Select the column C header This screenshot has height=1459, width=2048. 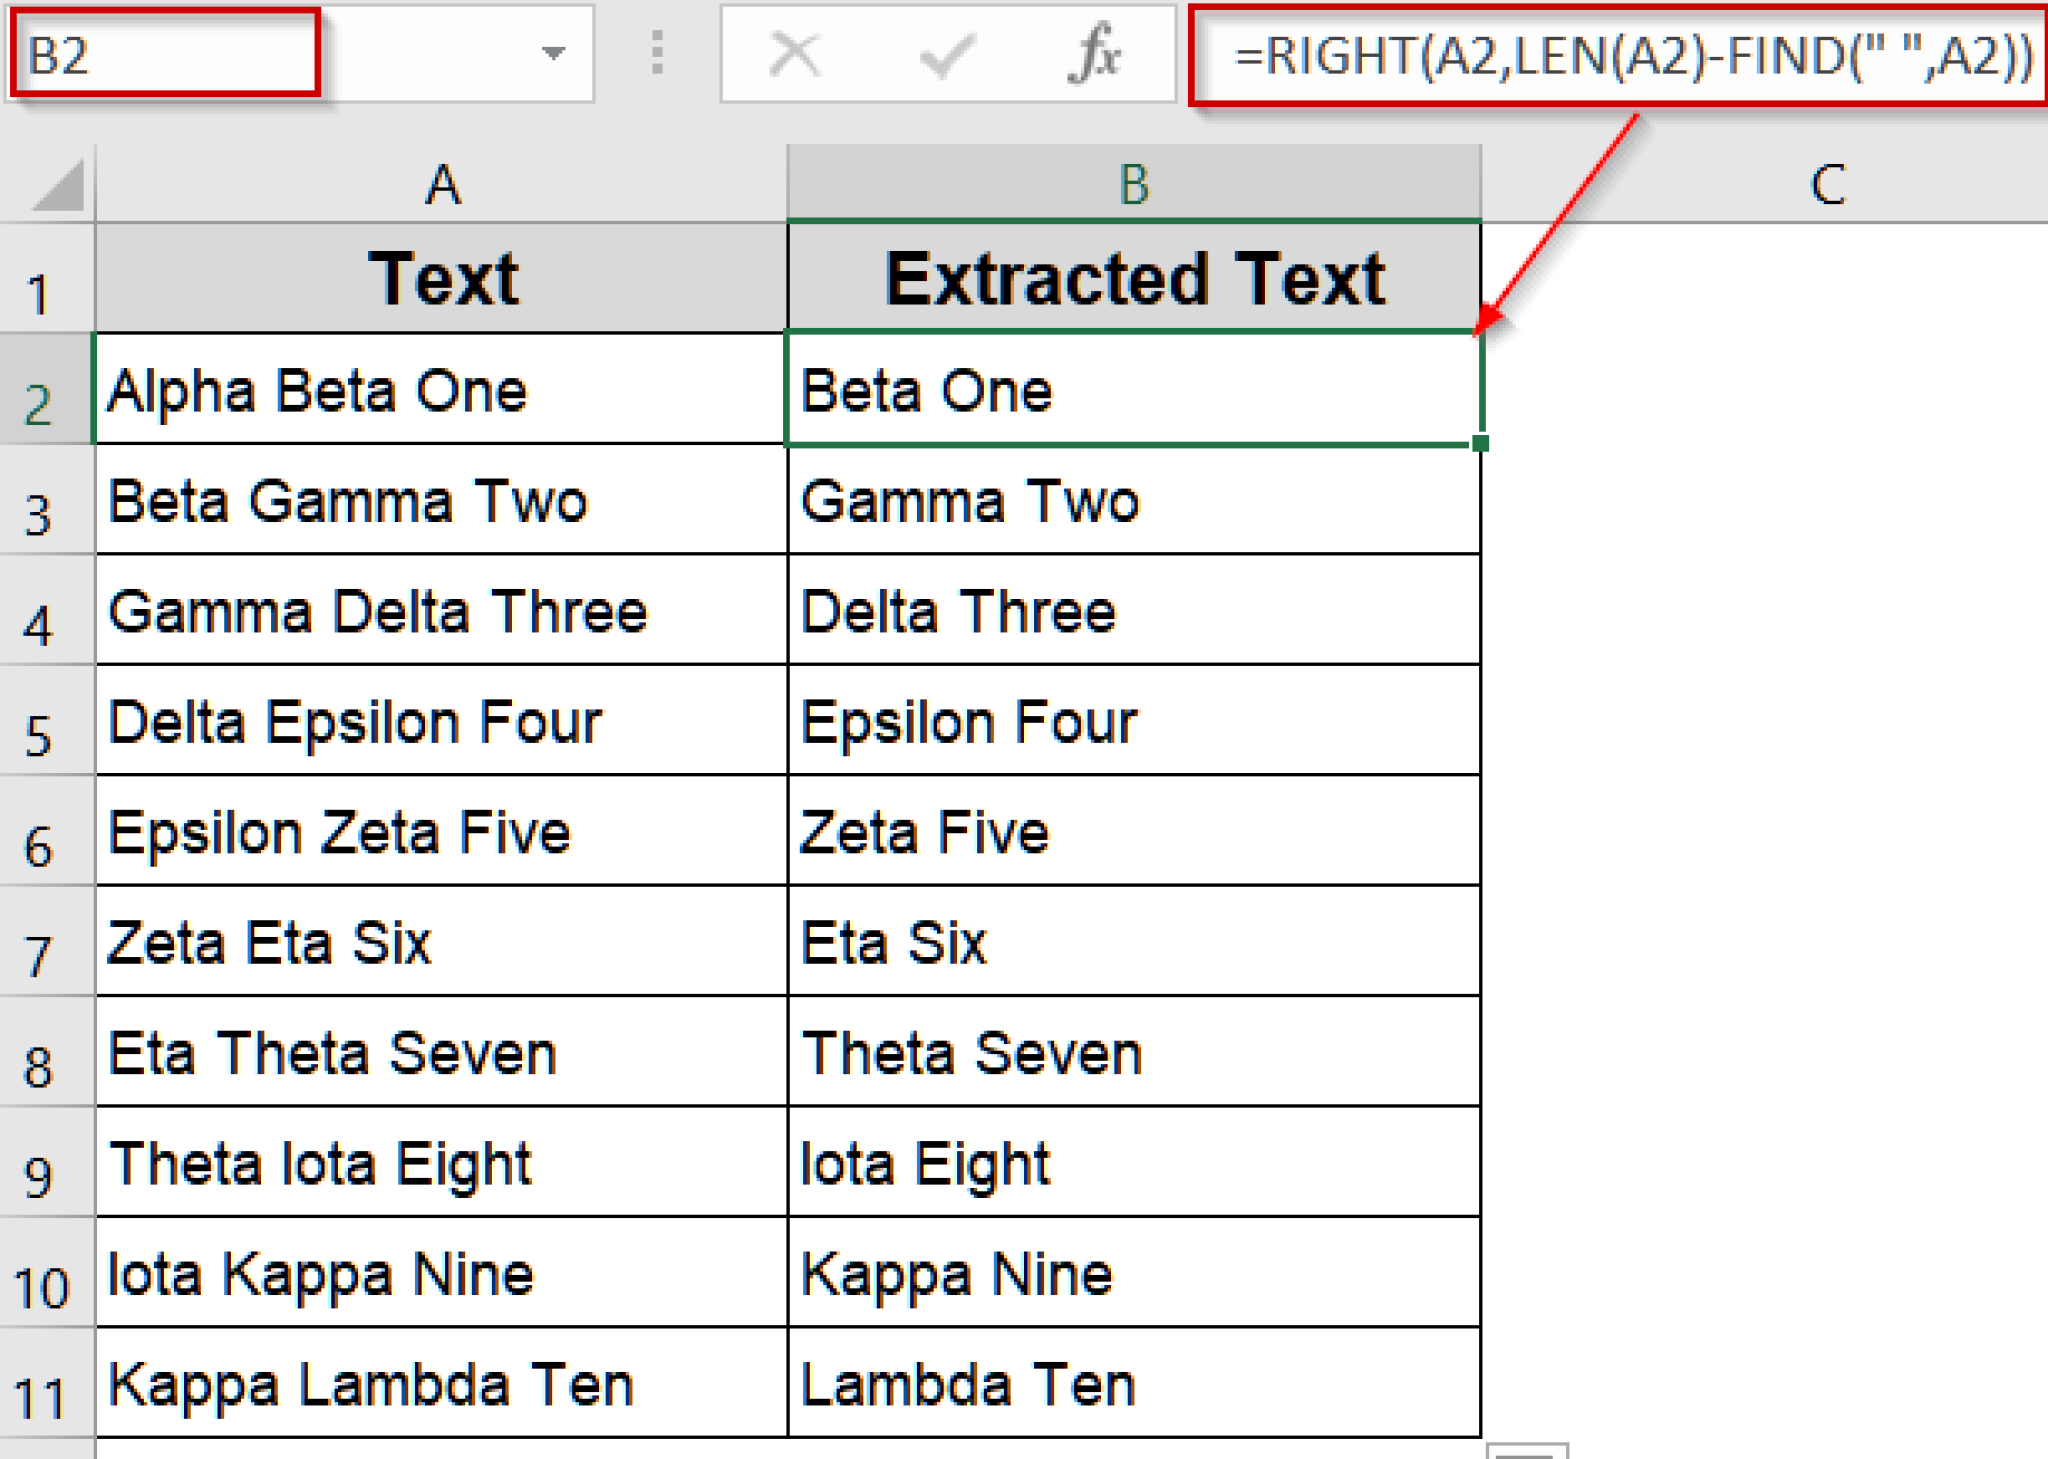click(1830, 184)
